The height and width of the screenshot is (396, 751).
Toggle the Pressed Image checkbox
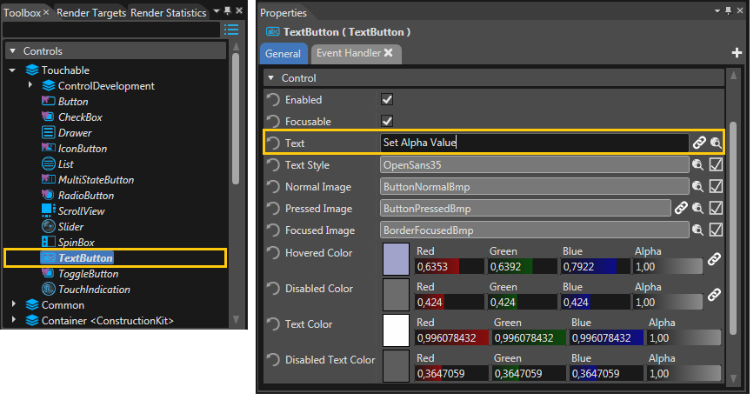(716, 208)
